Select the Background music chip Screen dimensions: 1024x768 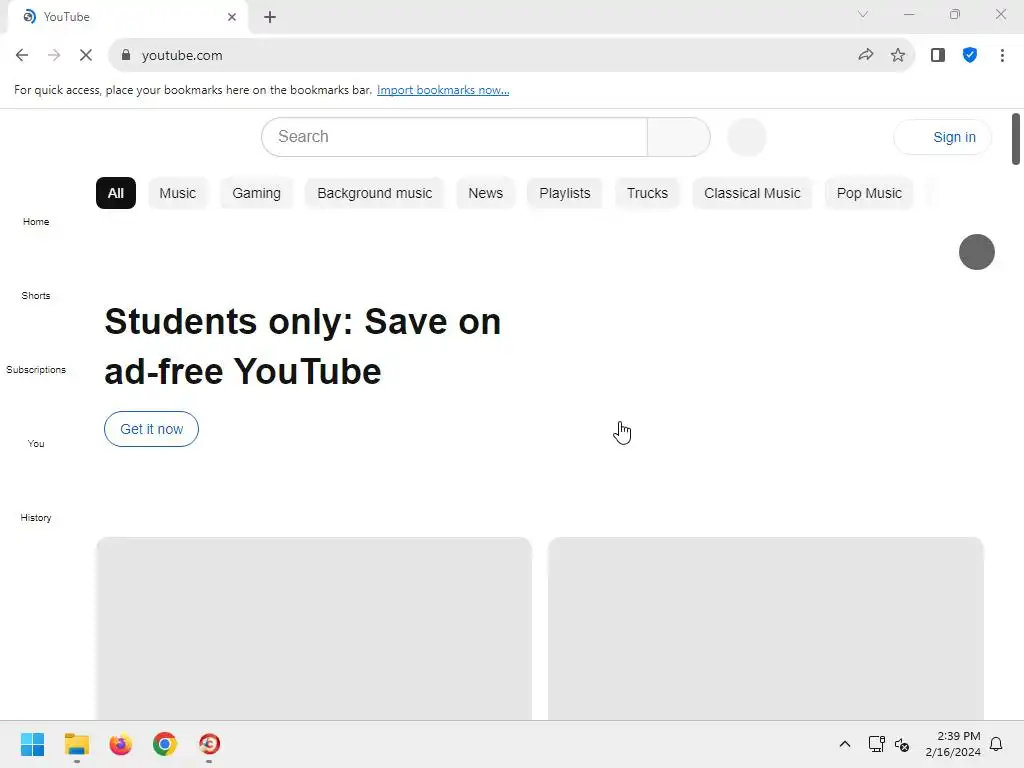tap(375, 193)
